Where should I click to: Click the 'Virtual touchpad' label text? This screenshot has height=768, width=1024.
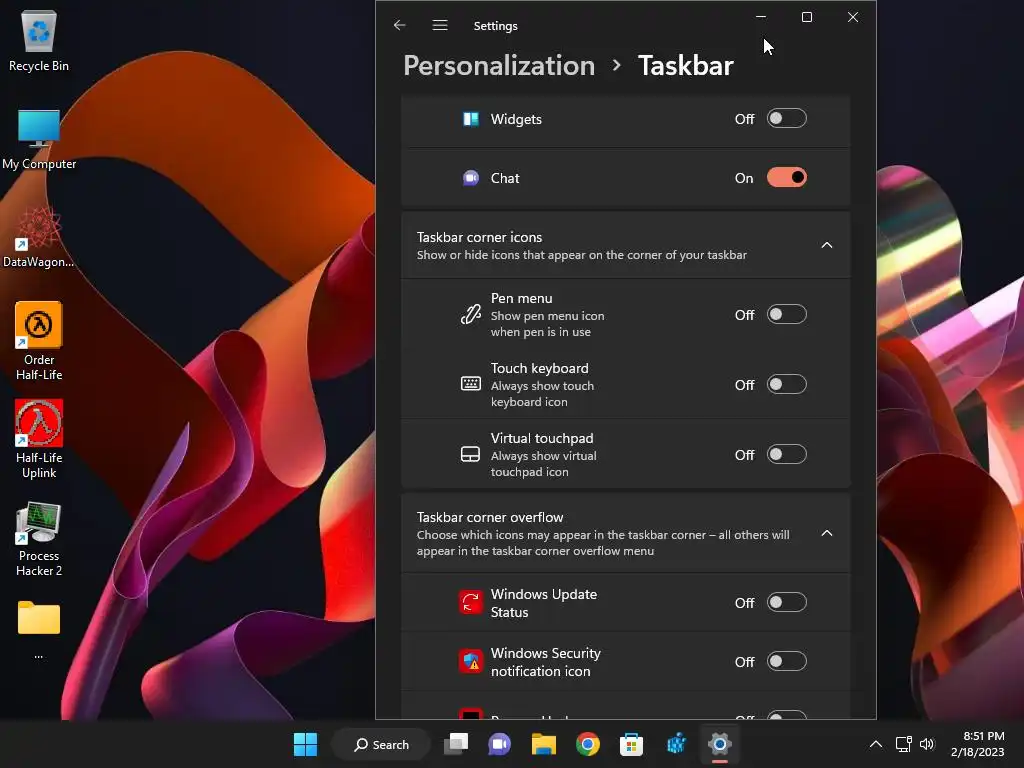pyautogui.click(x=542, y=438)
